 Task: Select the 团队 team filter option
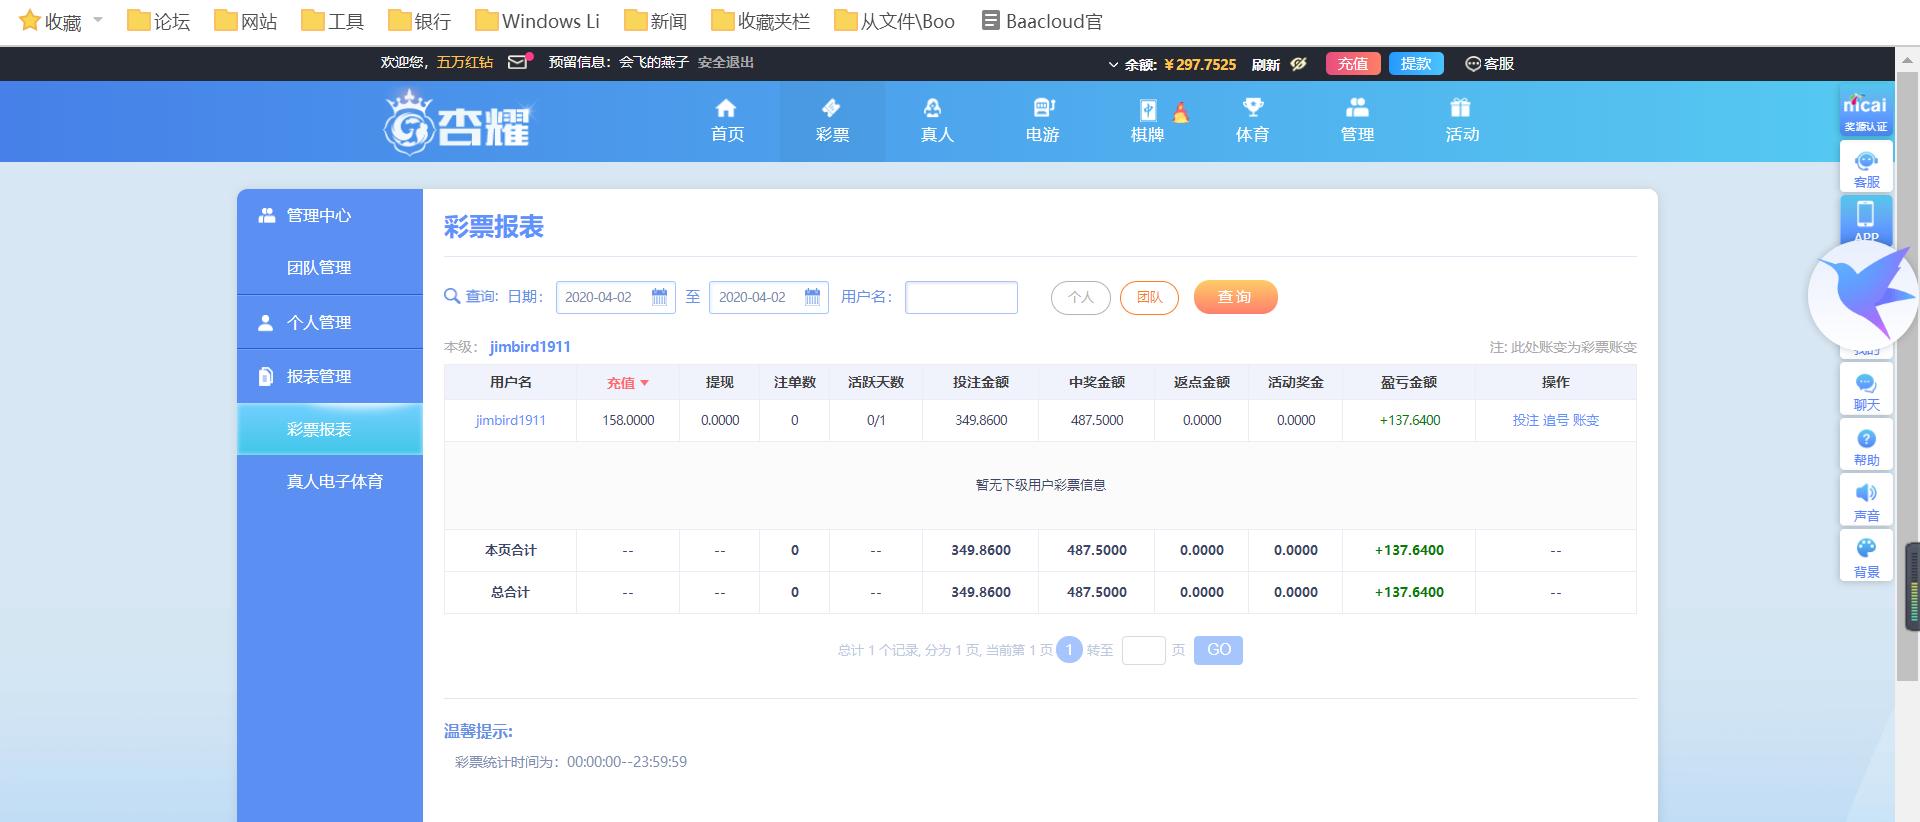tap(1149, 298)
